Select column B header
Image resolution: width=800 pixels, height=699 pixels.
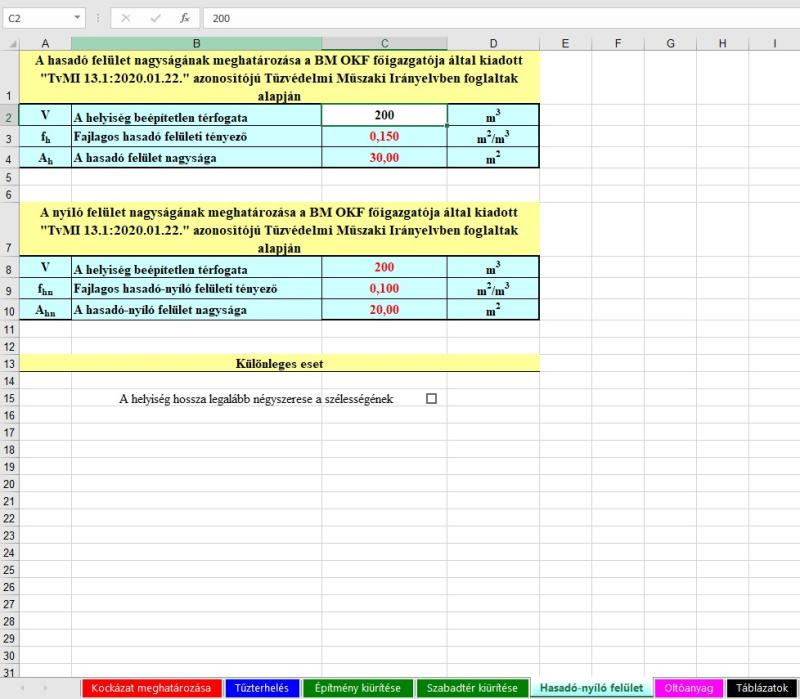pos(196,44)
